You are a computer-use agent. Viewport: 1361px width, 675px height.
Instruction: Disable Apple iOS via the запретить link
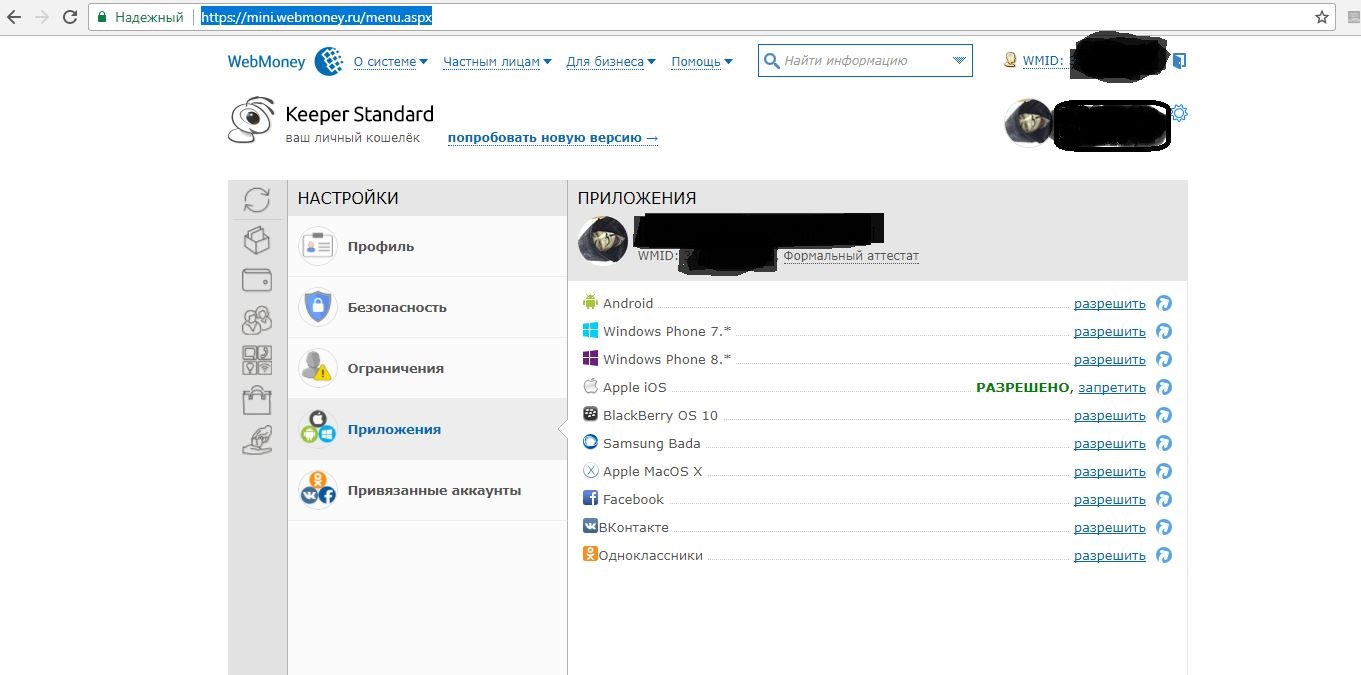click(x=1112, y=387)
